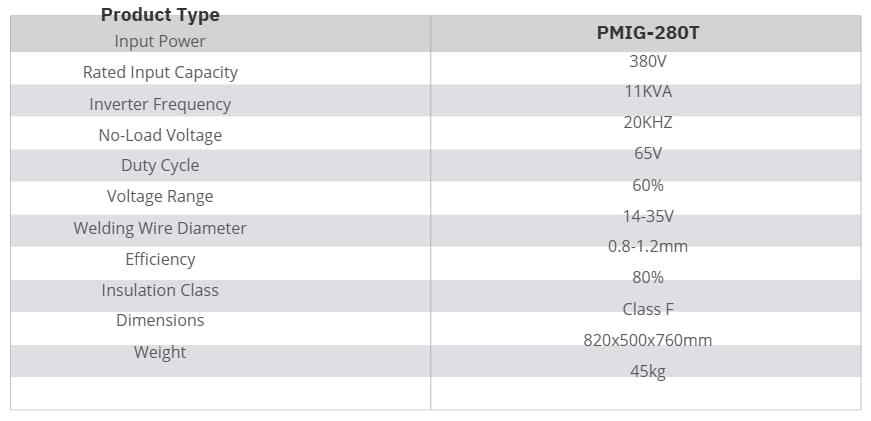Click the Welding Wire Diameter label

tap(160, 228)
